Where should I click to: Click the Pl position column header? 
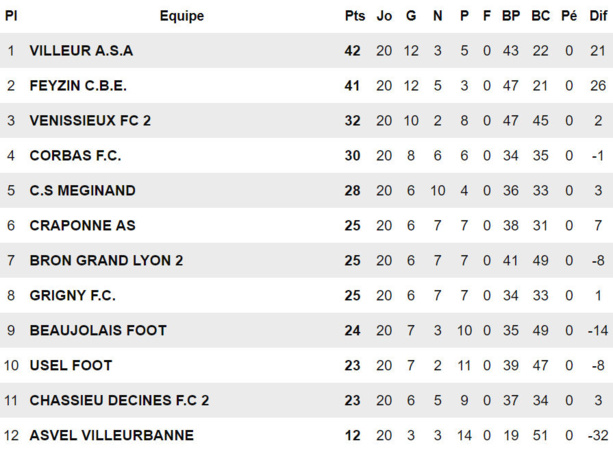tap(11, 16)
